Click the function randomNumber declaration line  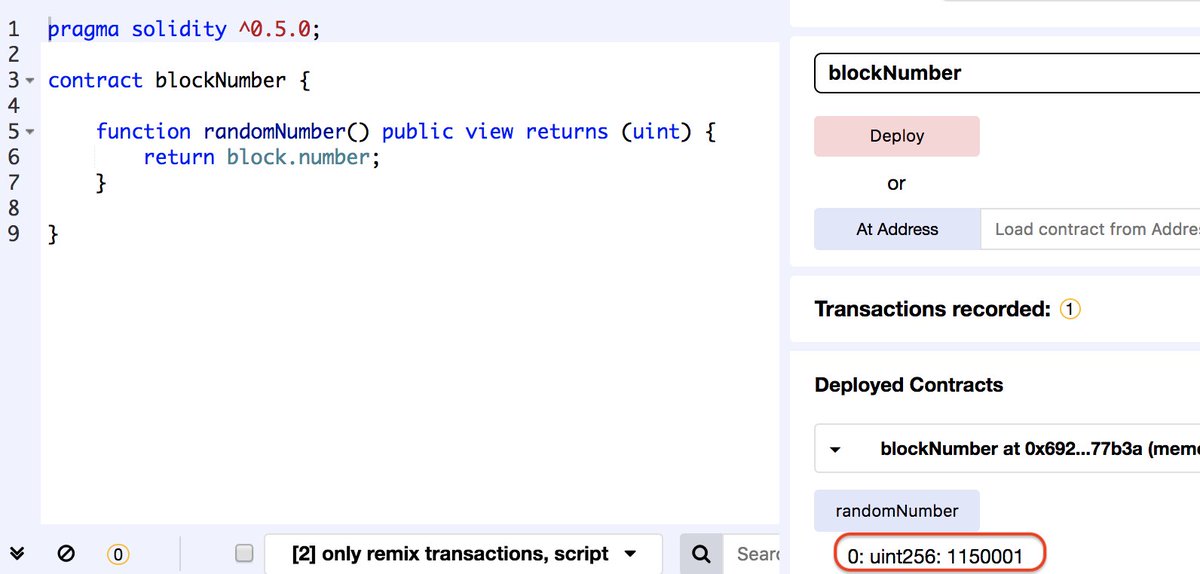click(406, 131)
